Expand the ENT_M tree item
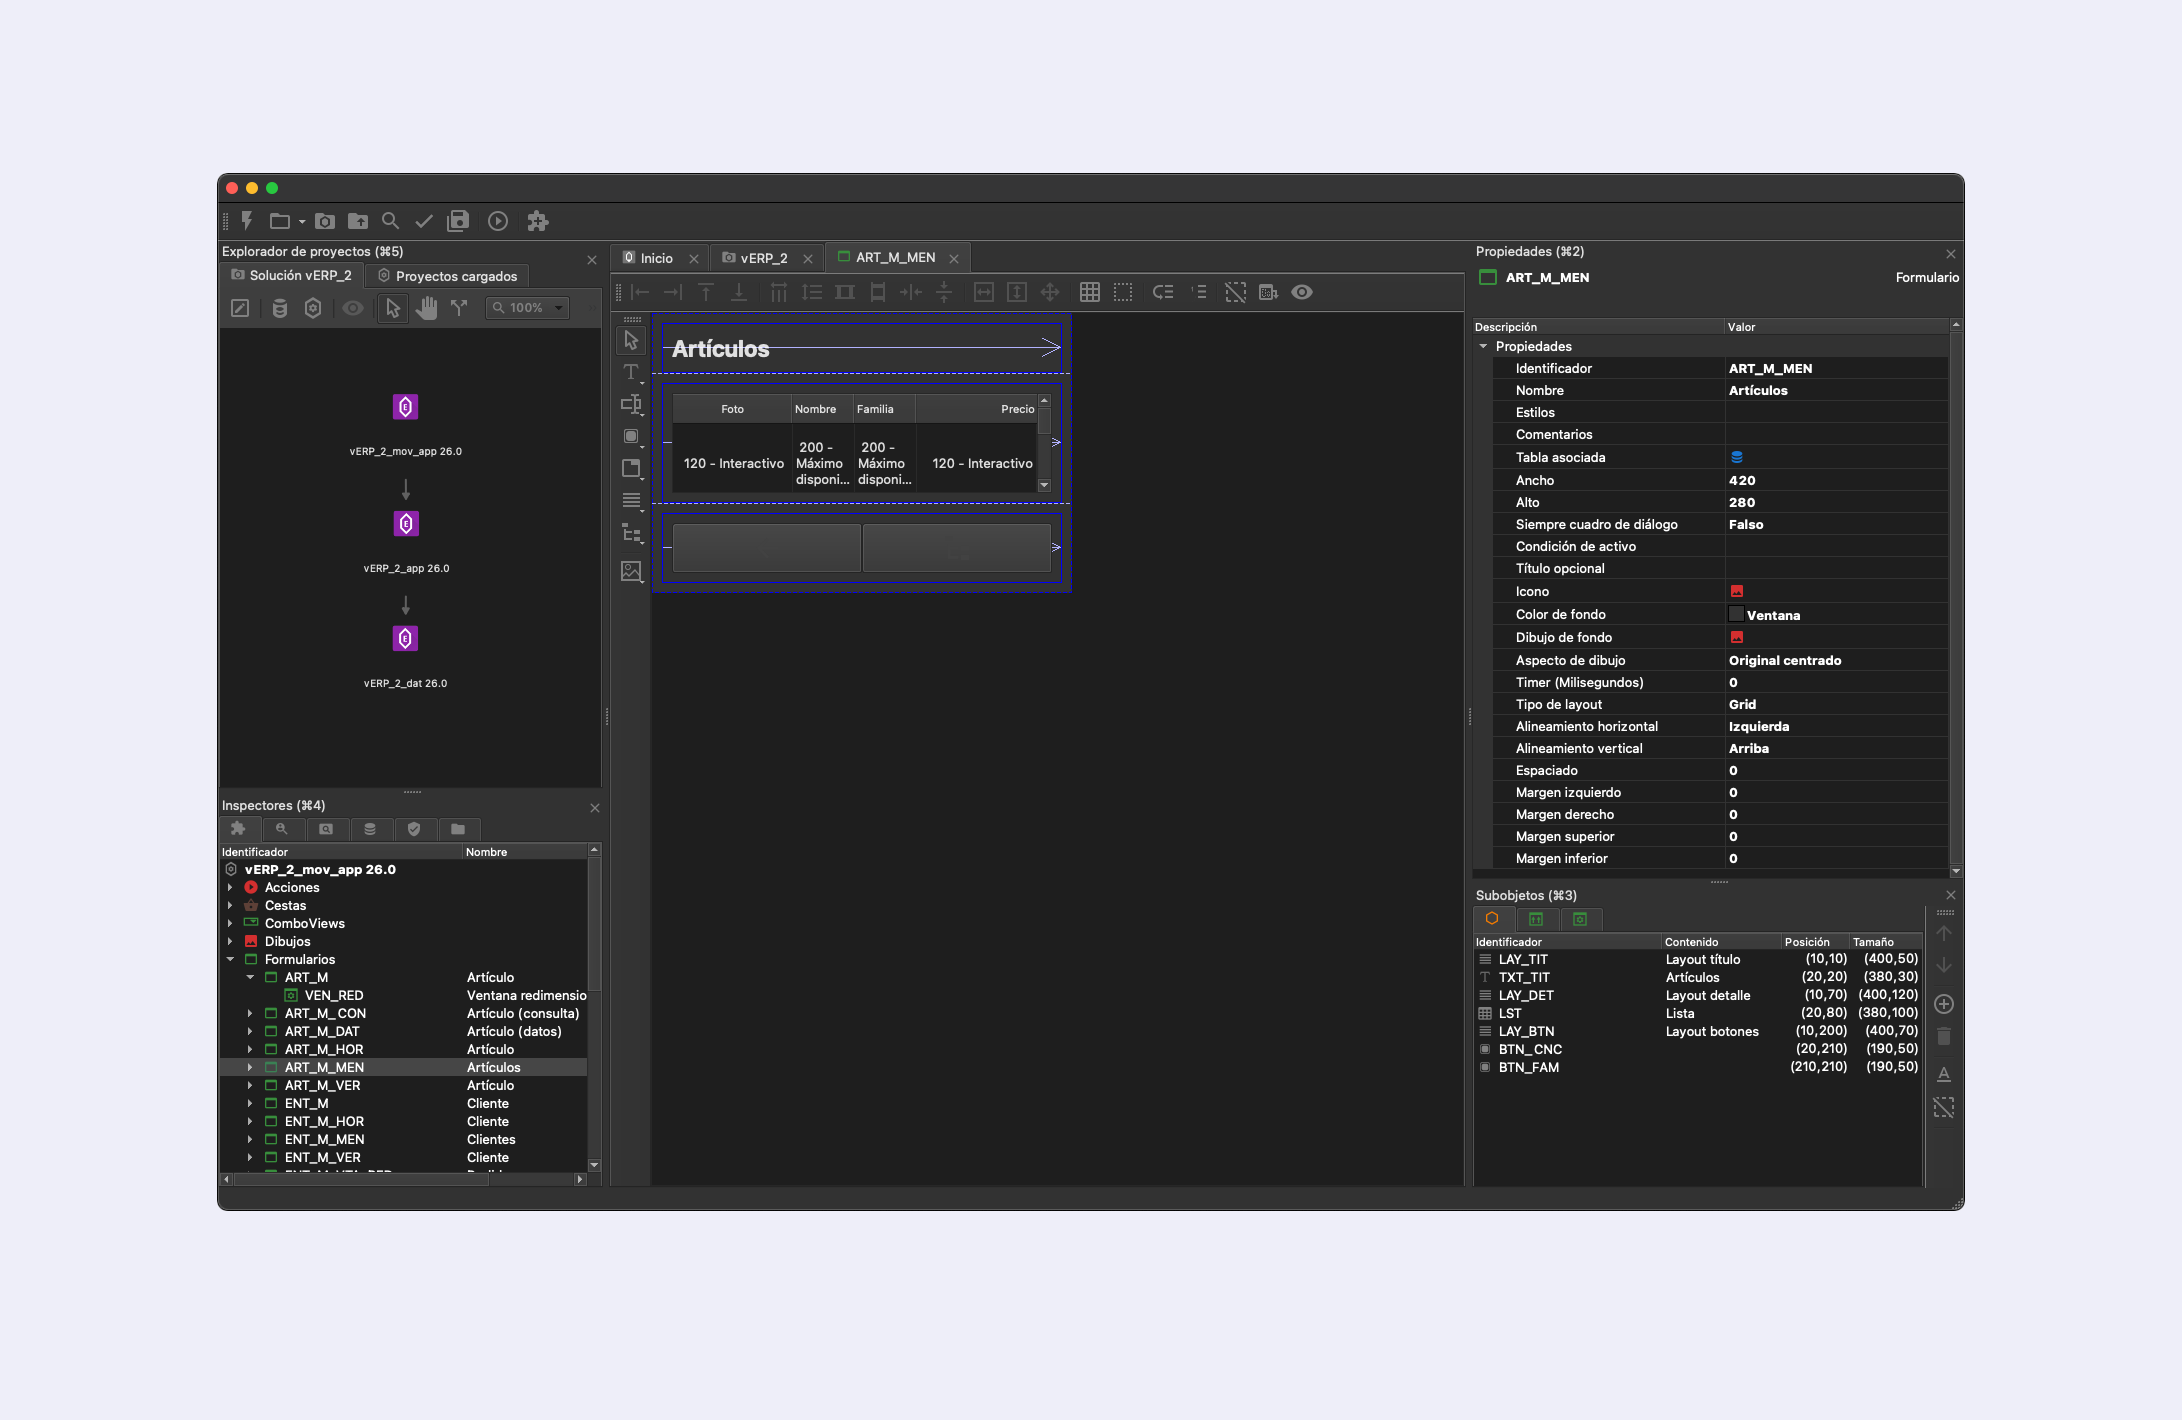The height and width of the screenshot is (1420, 2182). (x=249, y=1103)
